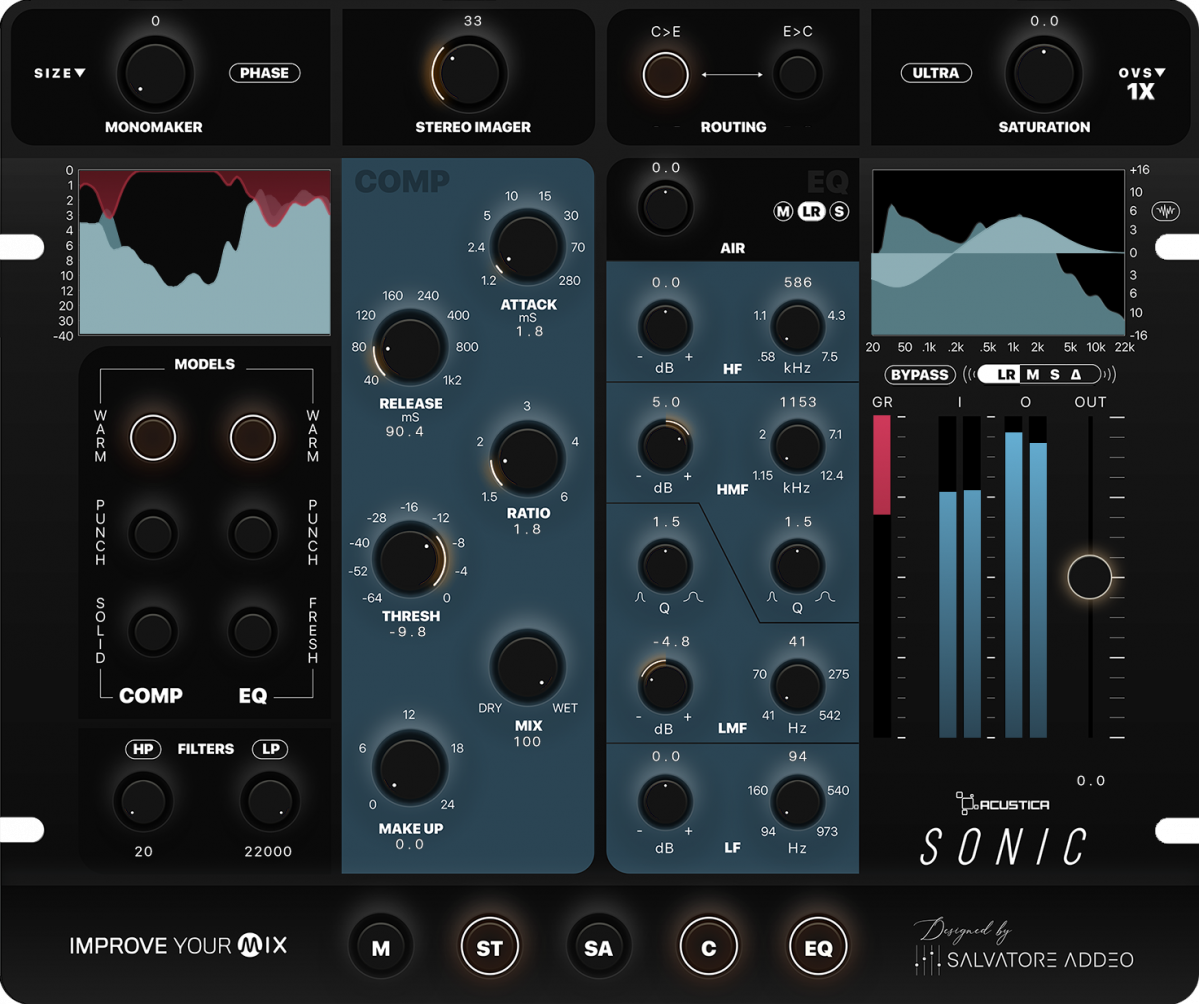Viewport: 1199px width, 1004px height.
Task: Click the SATURATION knob
Action: coord(1044,74)
